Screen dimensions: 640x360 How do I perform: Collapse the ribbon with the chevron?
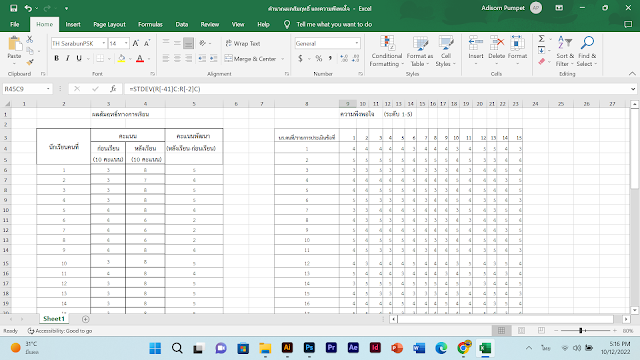point(632,74)
